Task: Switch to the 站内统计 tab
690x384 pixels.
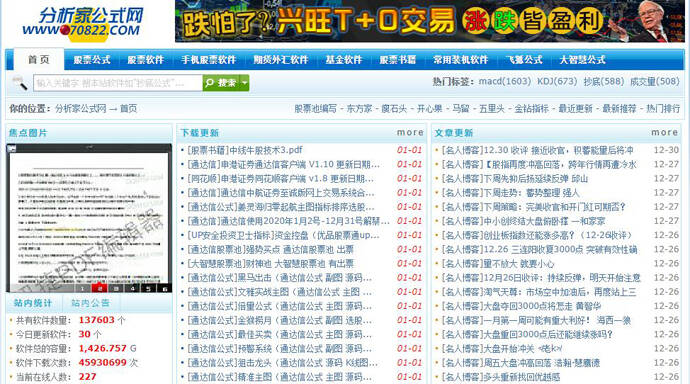Action: pos(33,303)
